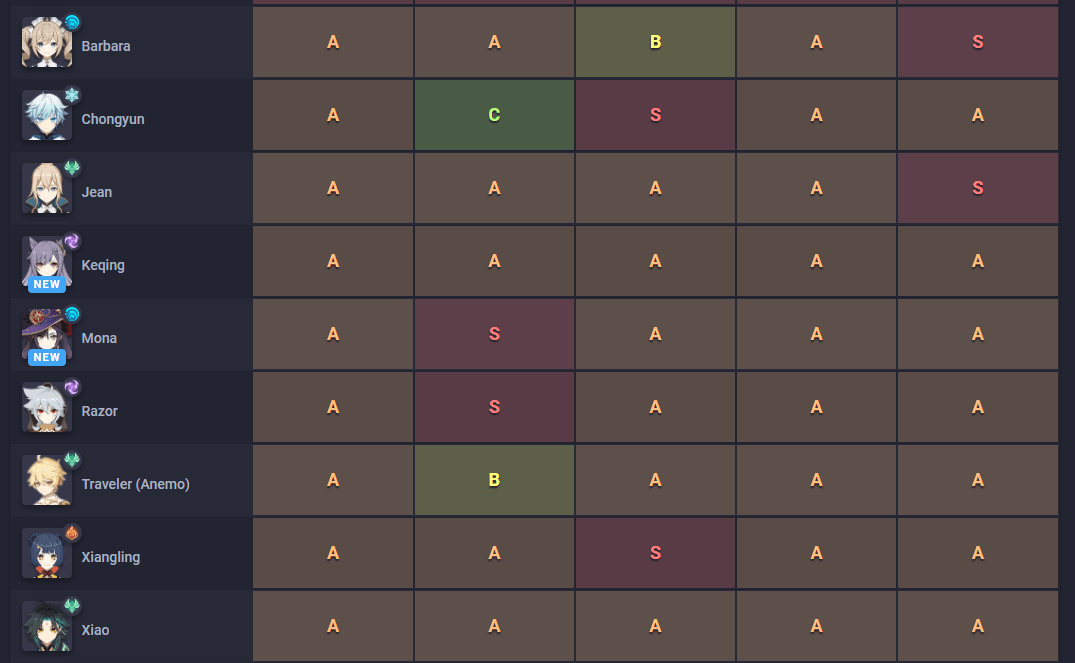Image resolution: width=1075 pixels, height=663 pixels.
Task: Click Xiangling's red S tier cell
Action: tap(655, 553)
